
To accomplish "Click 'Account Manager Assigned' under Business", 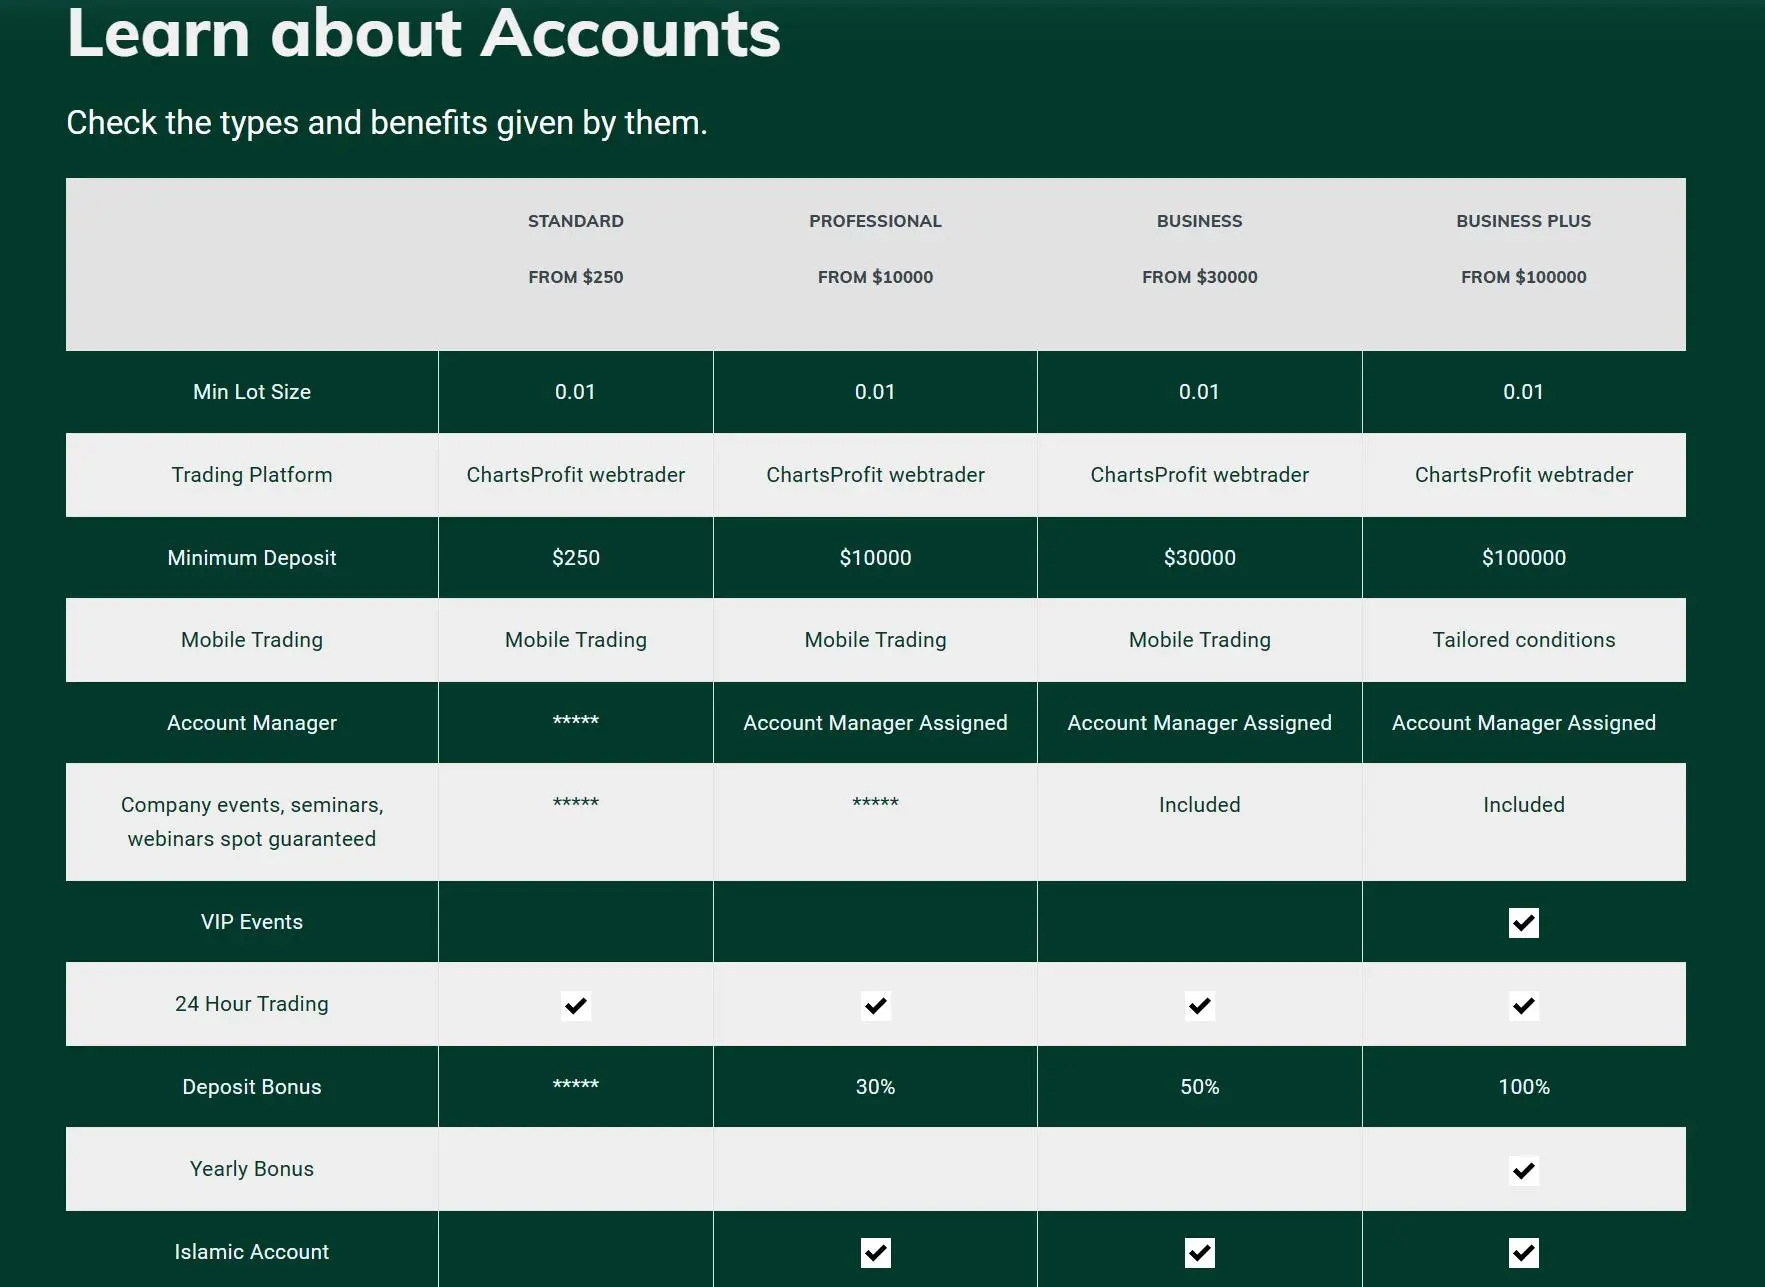I will [1199, 723].
